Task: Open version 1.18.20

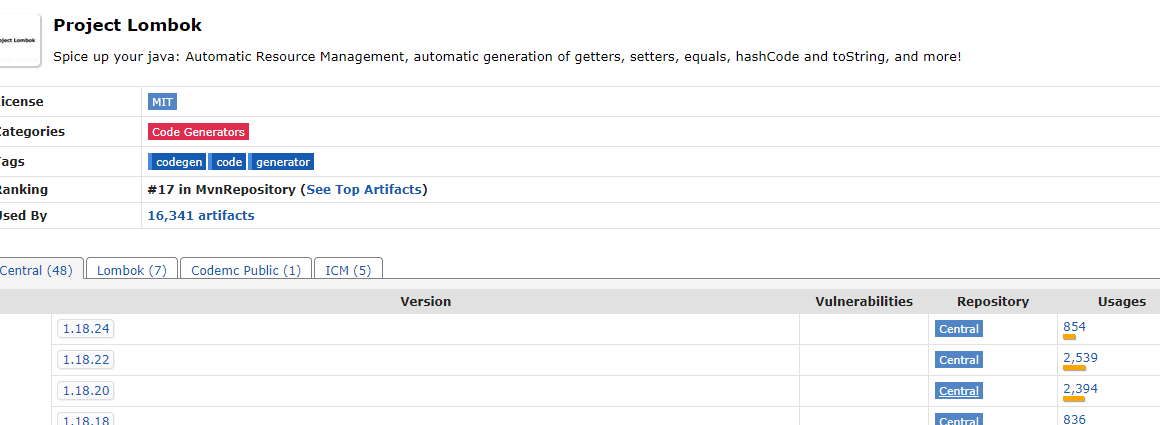Action: click(x=86, y=390)
